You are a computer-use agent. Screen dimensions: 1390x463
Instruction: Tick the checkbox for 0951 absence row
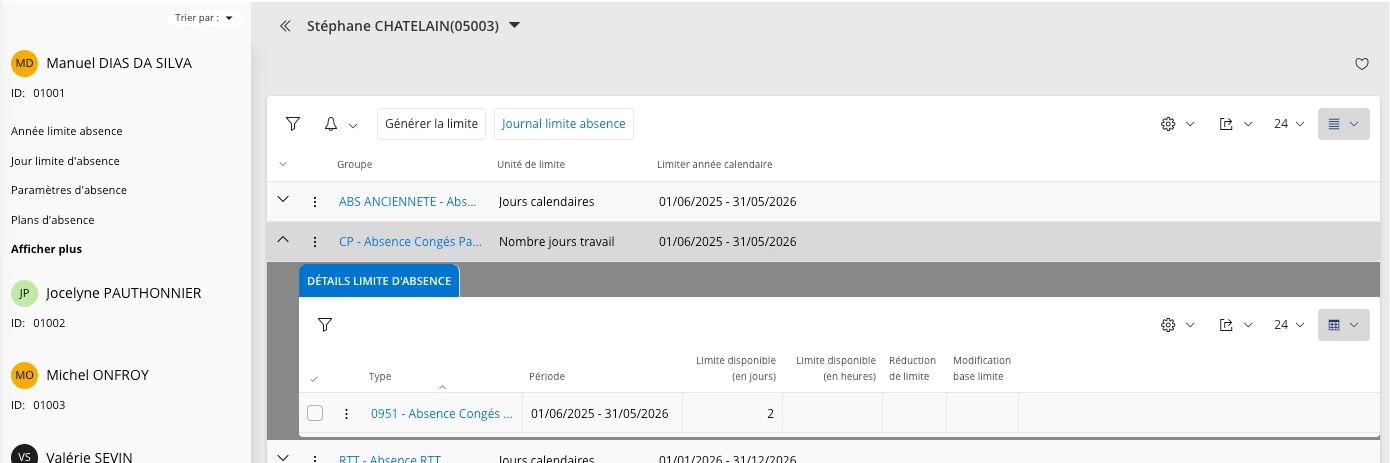pyautogui.click(x=315, y=413)
